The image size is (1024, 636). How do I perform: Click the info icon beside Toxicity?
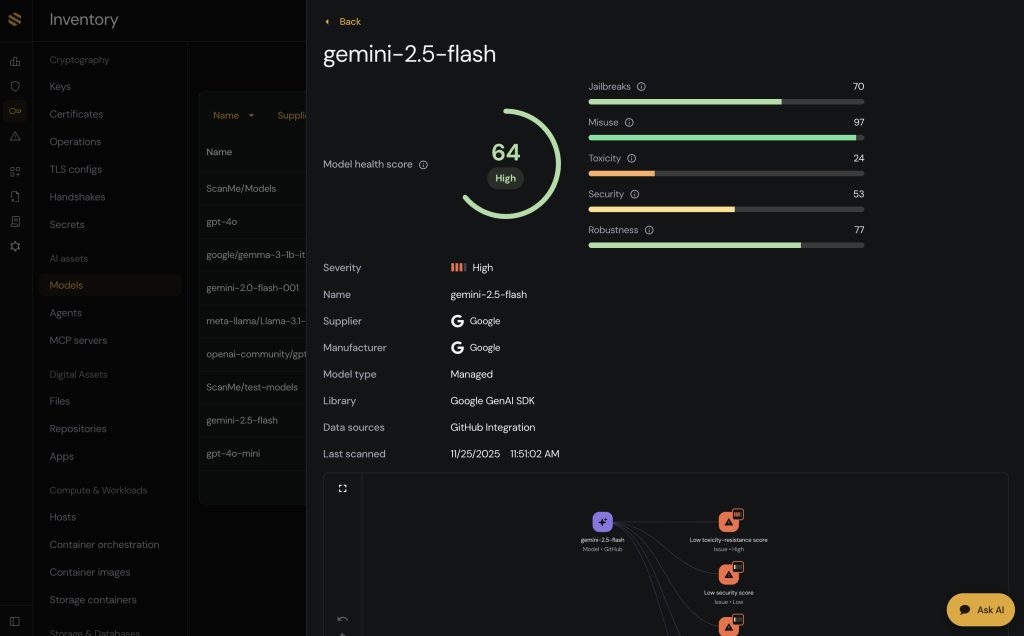pyautogui.click(x=631, y=159)
